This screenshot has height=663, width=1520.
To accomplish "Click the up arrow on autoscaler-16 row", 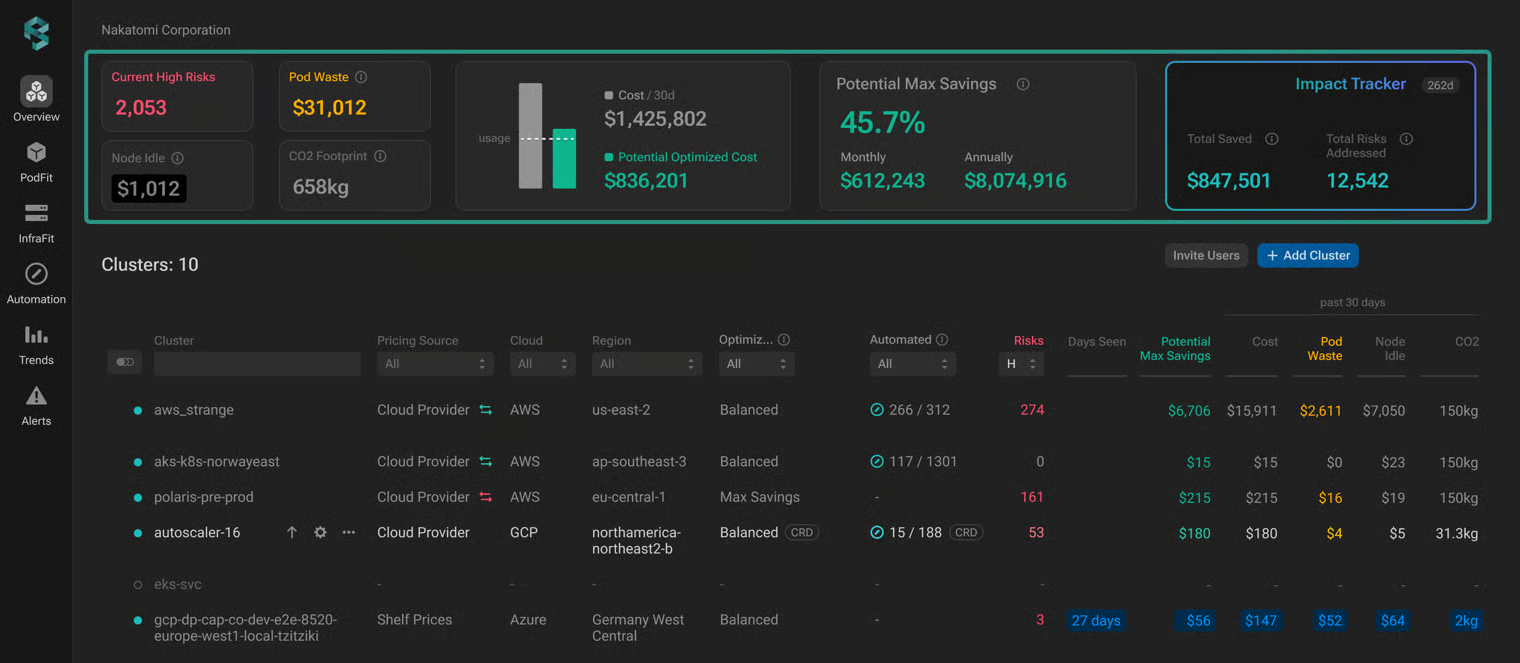I will click(x=292, y=533).
